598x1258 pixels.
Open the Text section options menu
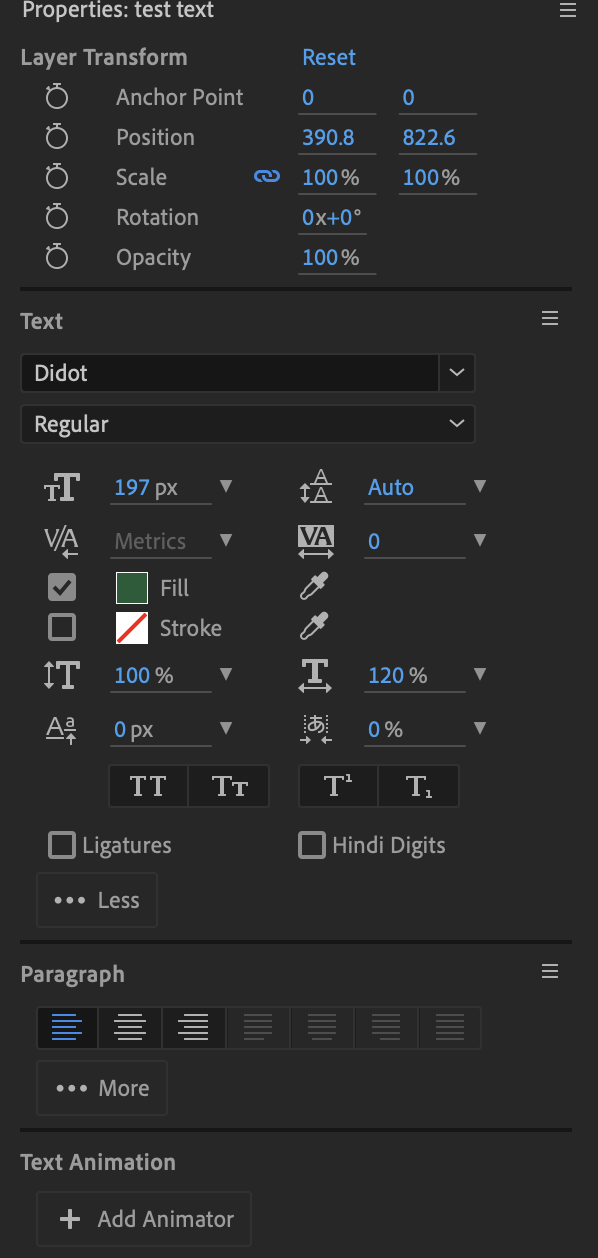549,319
